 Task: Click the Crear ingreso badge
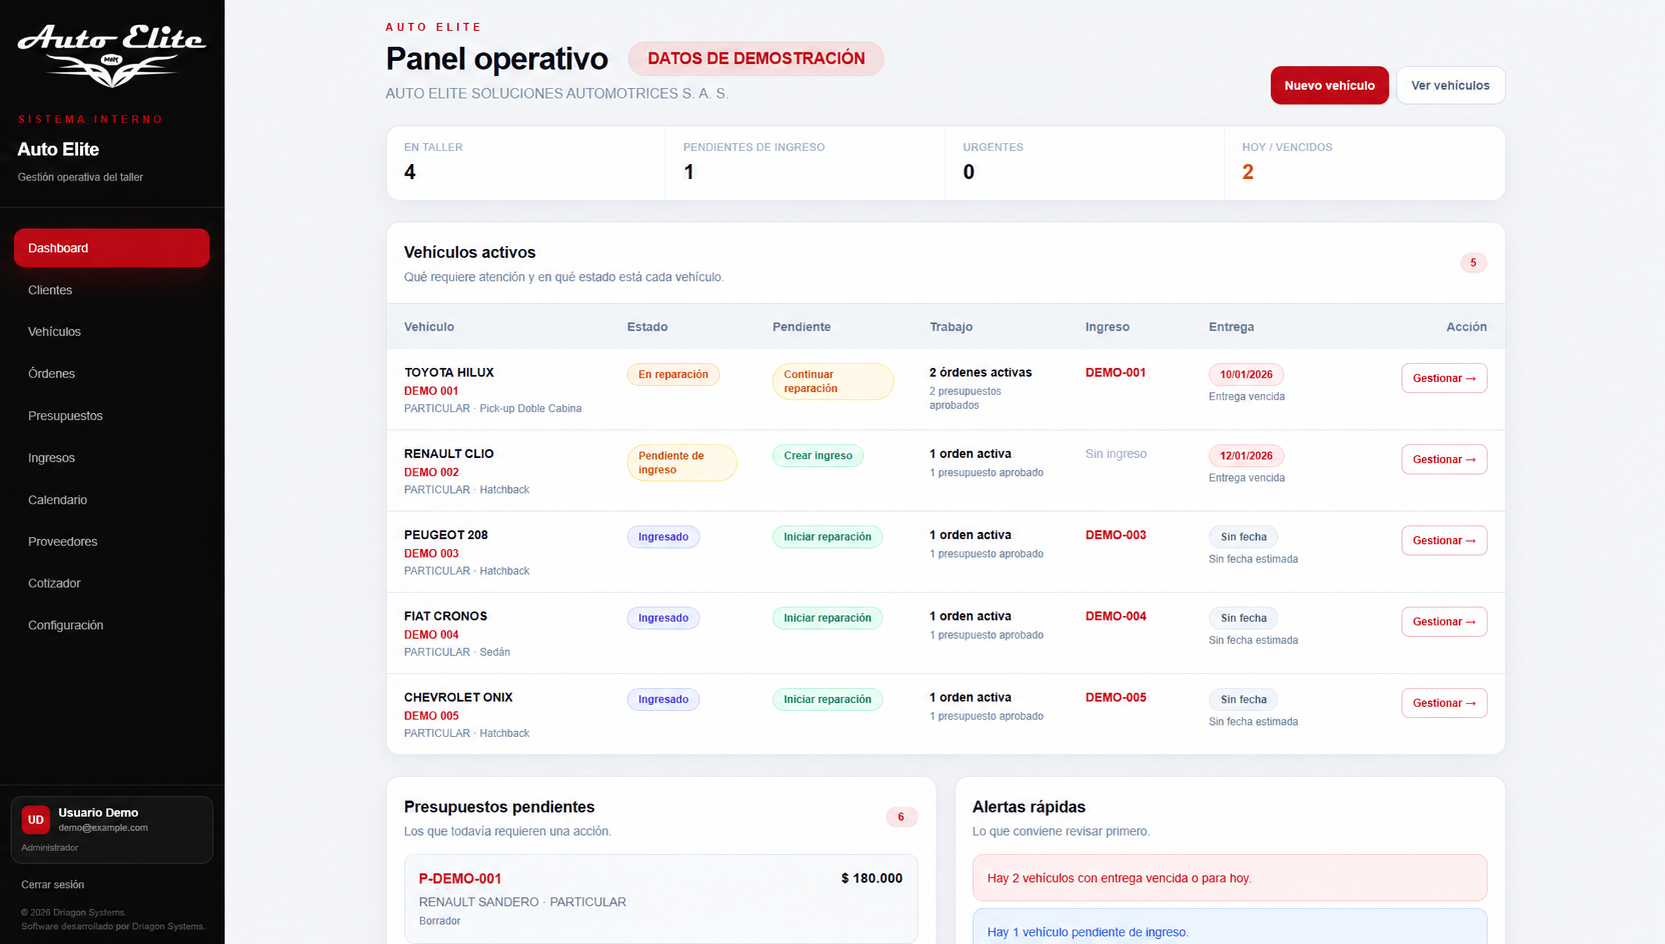click(817, 456)
